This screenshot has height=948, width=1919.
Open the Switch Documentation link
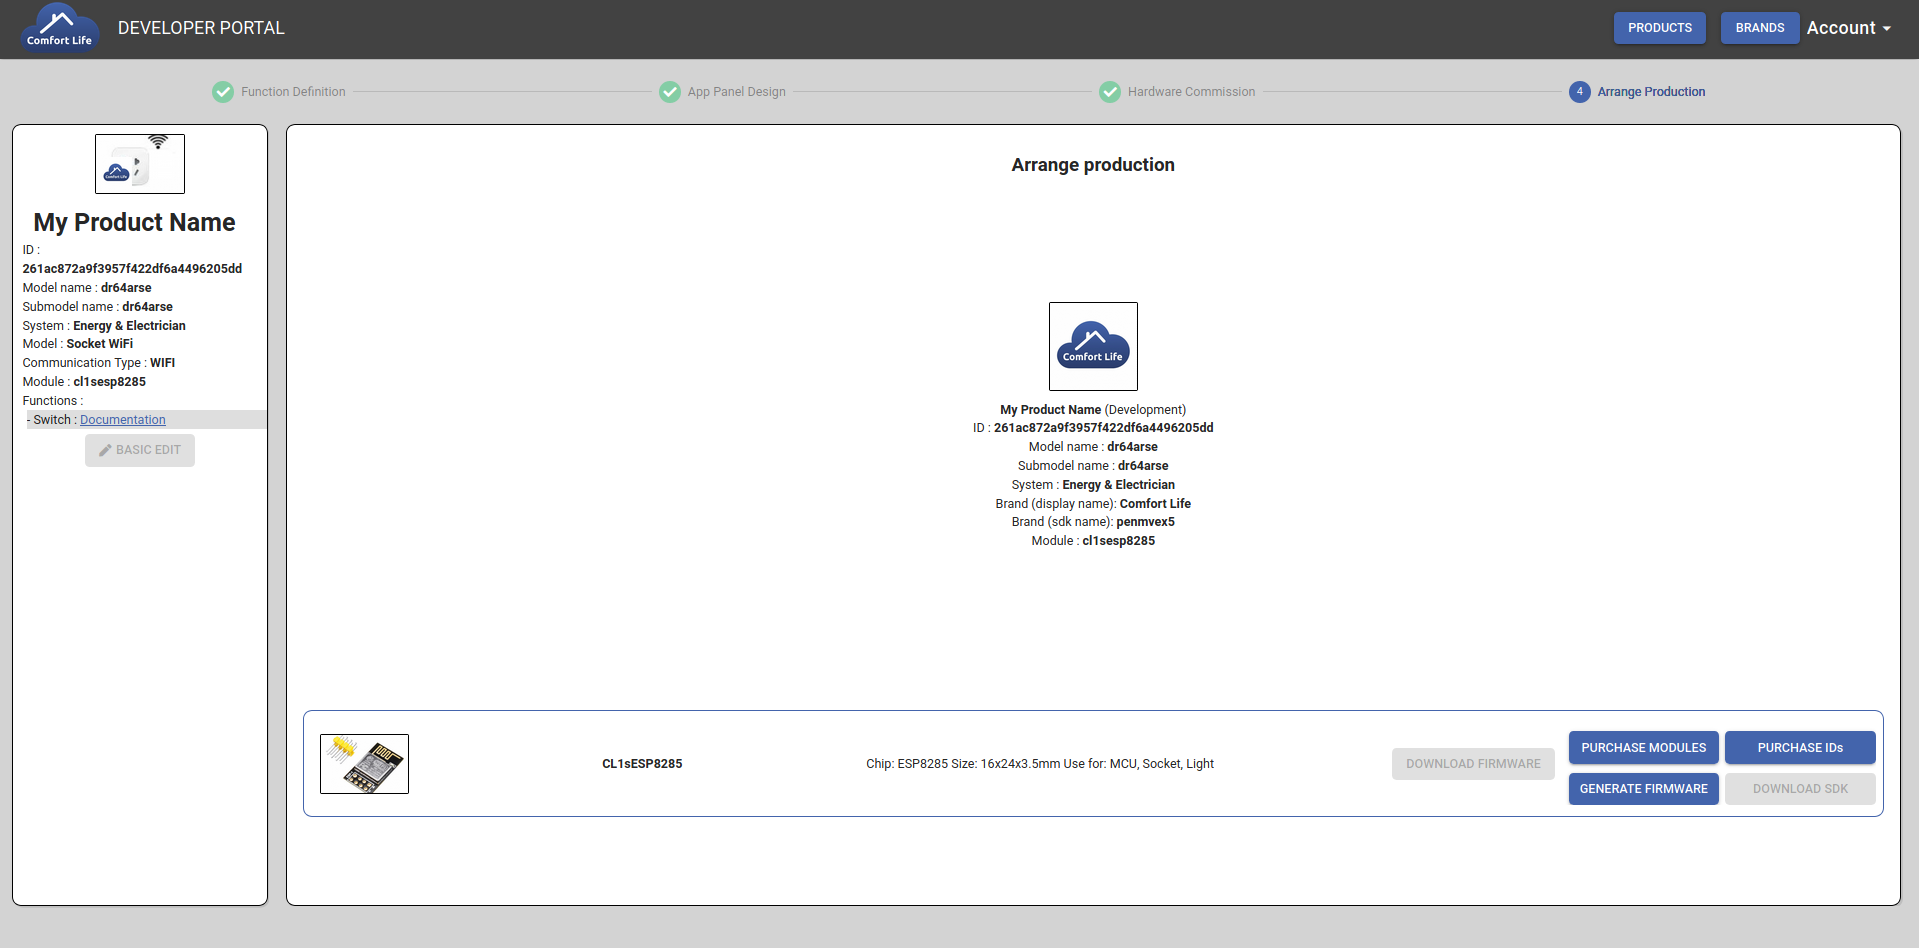coord(123,420)
